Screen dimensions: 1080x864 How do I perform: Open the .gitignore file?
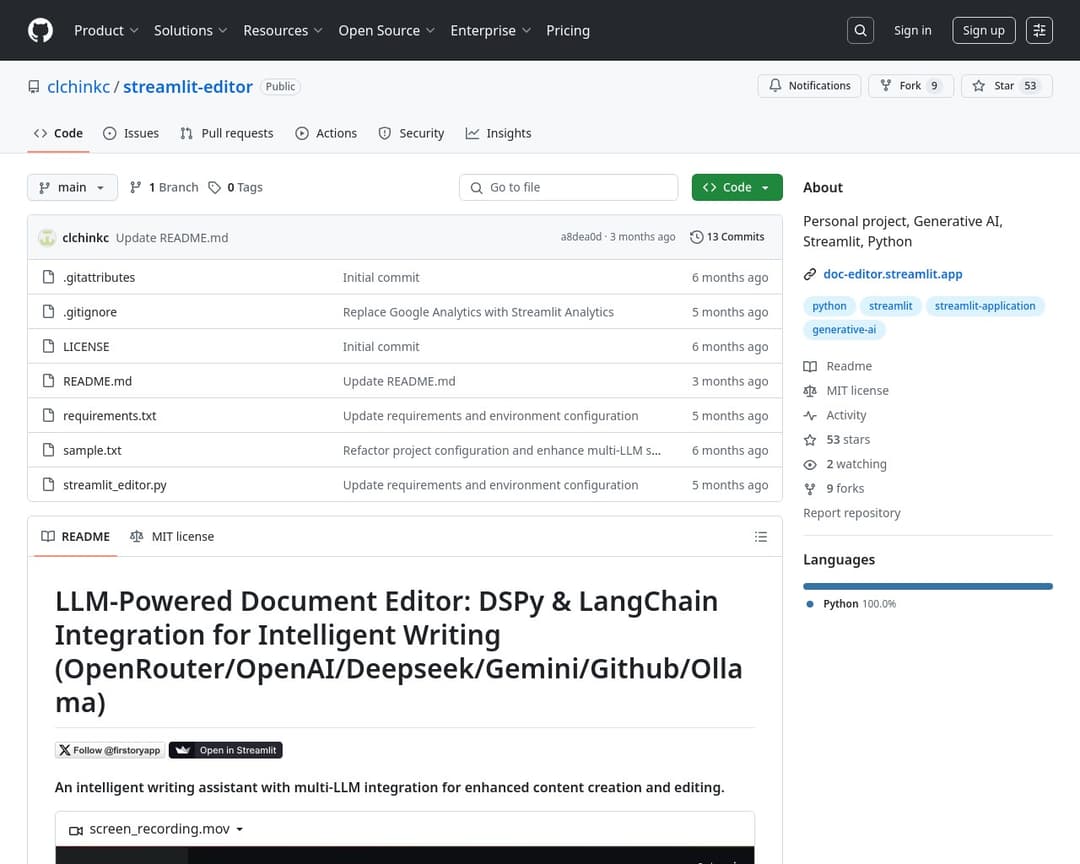90,312
